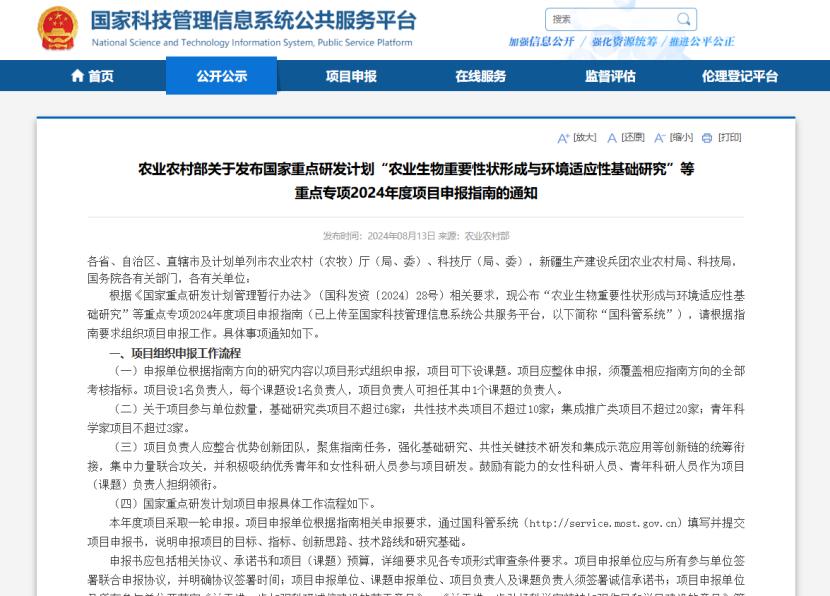
Task: Switch to the 项目申报 menu item
Action: pos(351,76)
